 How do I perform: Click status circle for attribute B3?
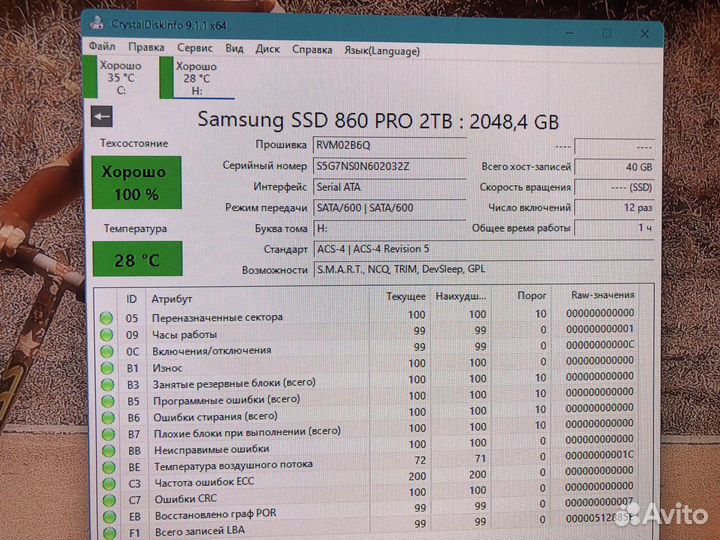[107, 384]
